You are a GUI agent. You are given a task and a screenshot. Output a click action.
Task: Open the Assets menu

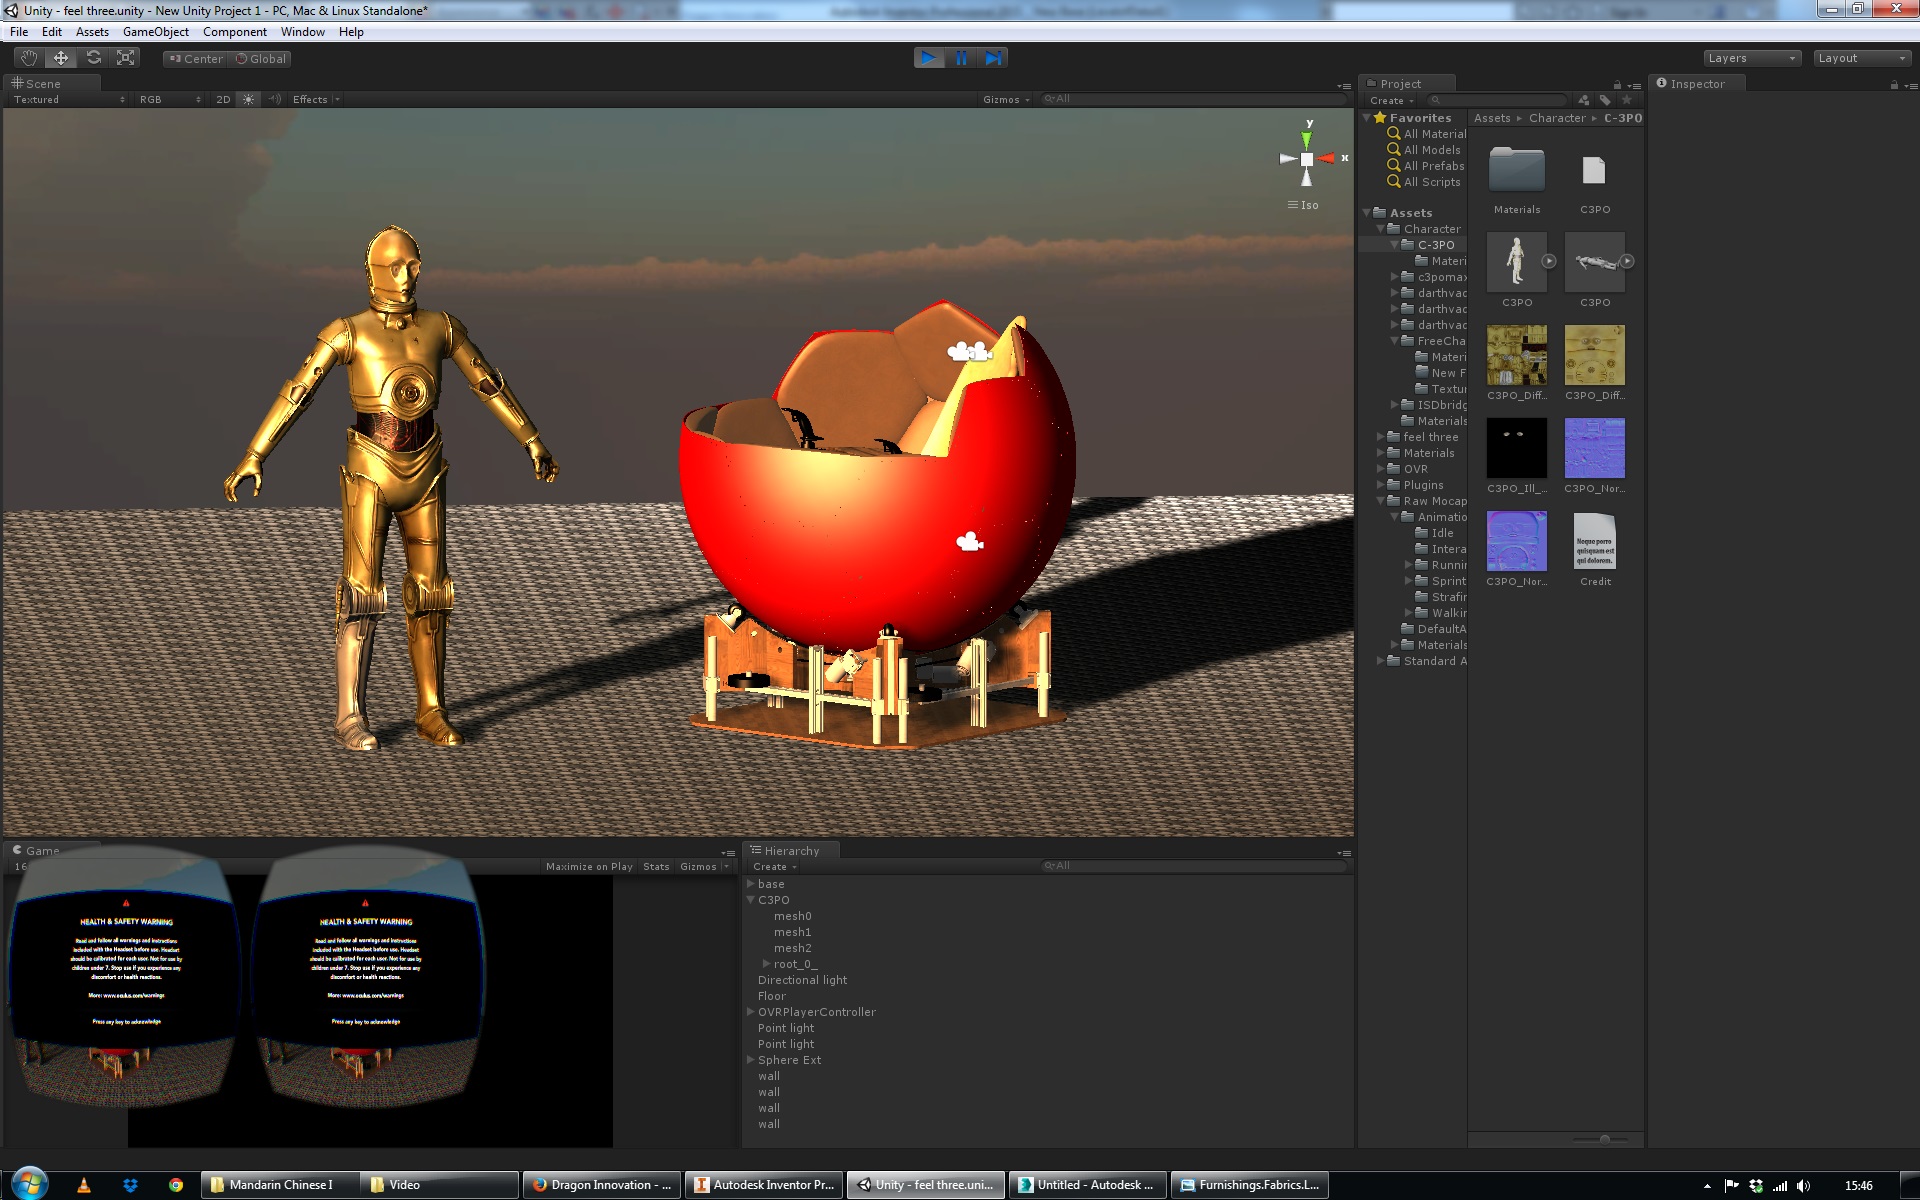(92, 32)
